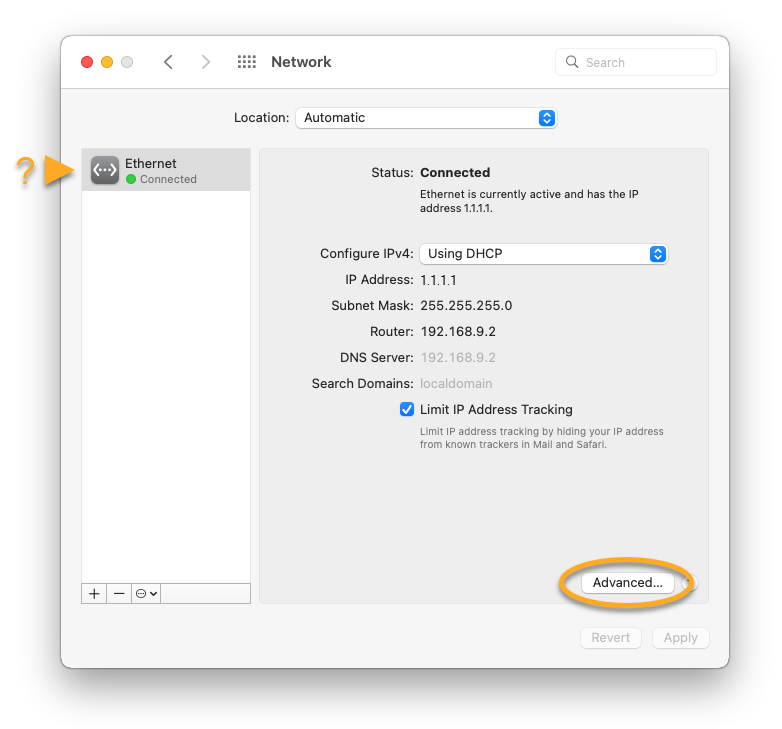Open the Configure IPv4 dropdown
Viewport: 782px width, 729px height.
(x=542, y=254)
